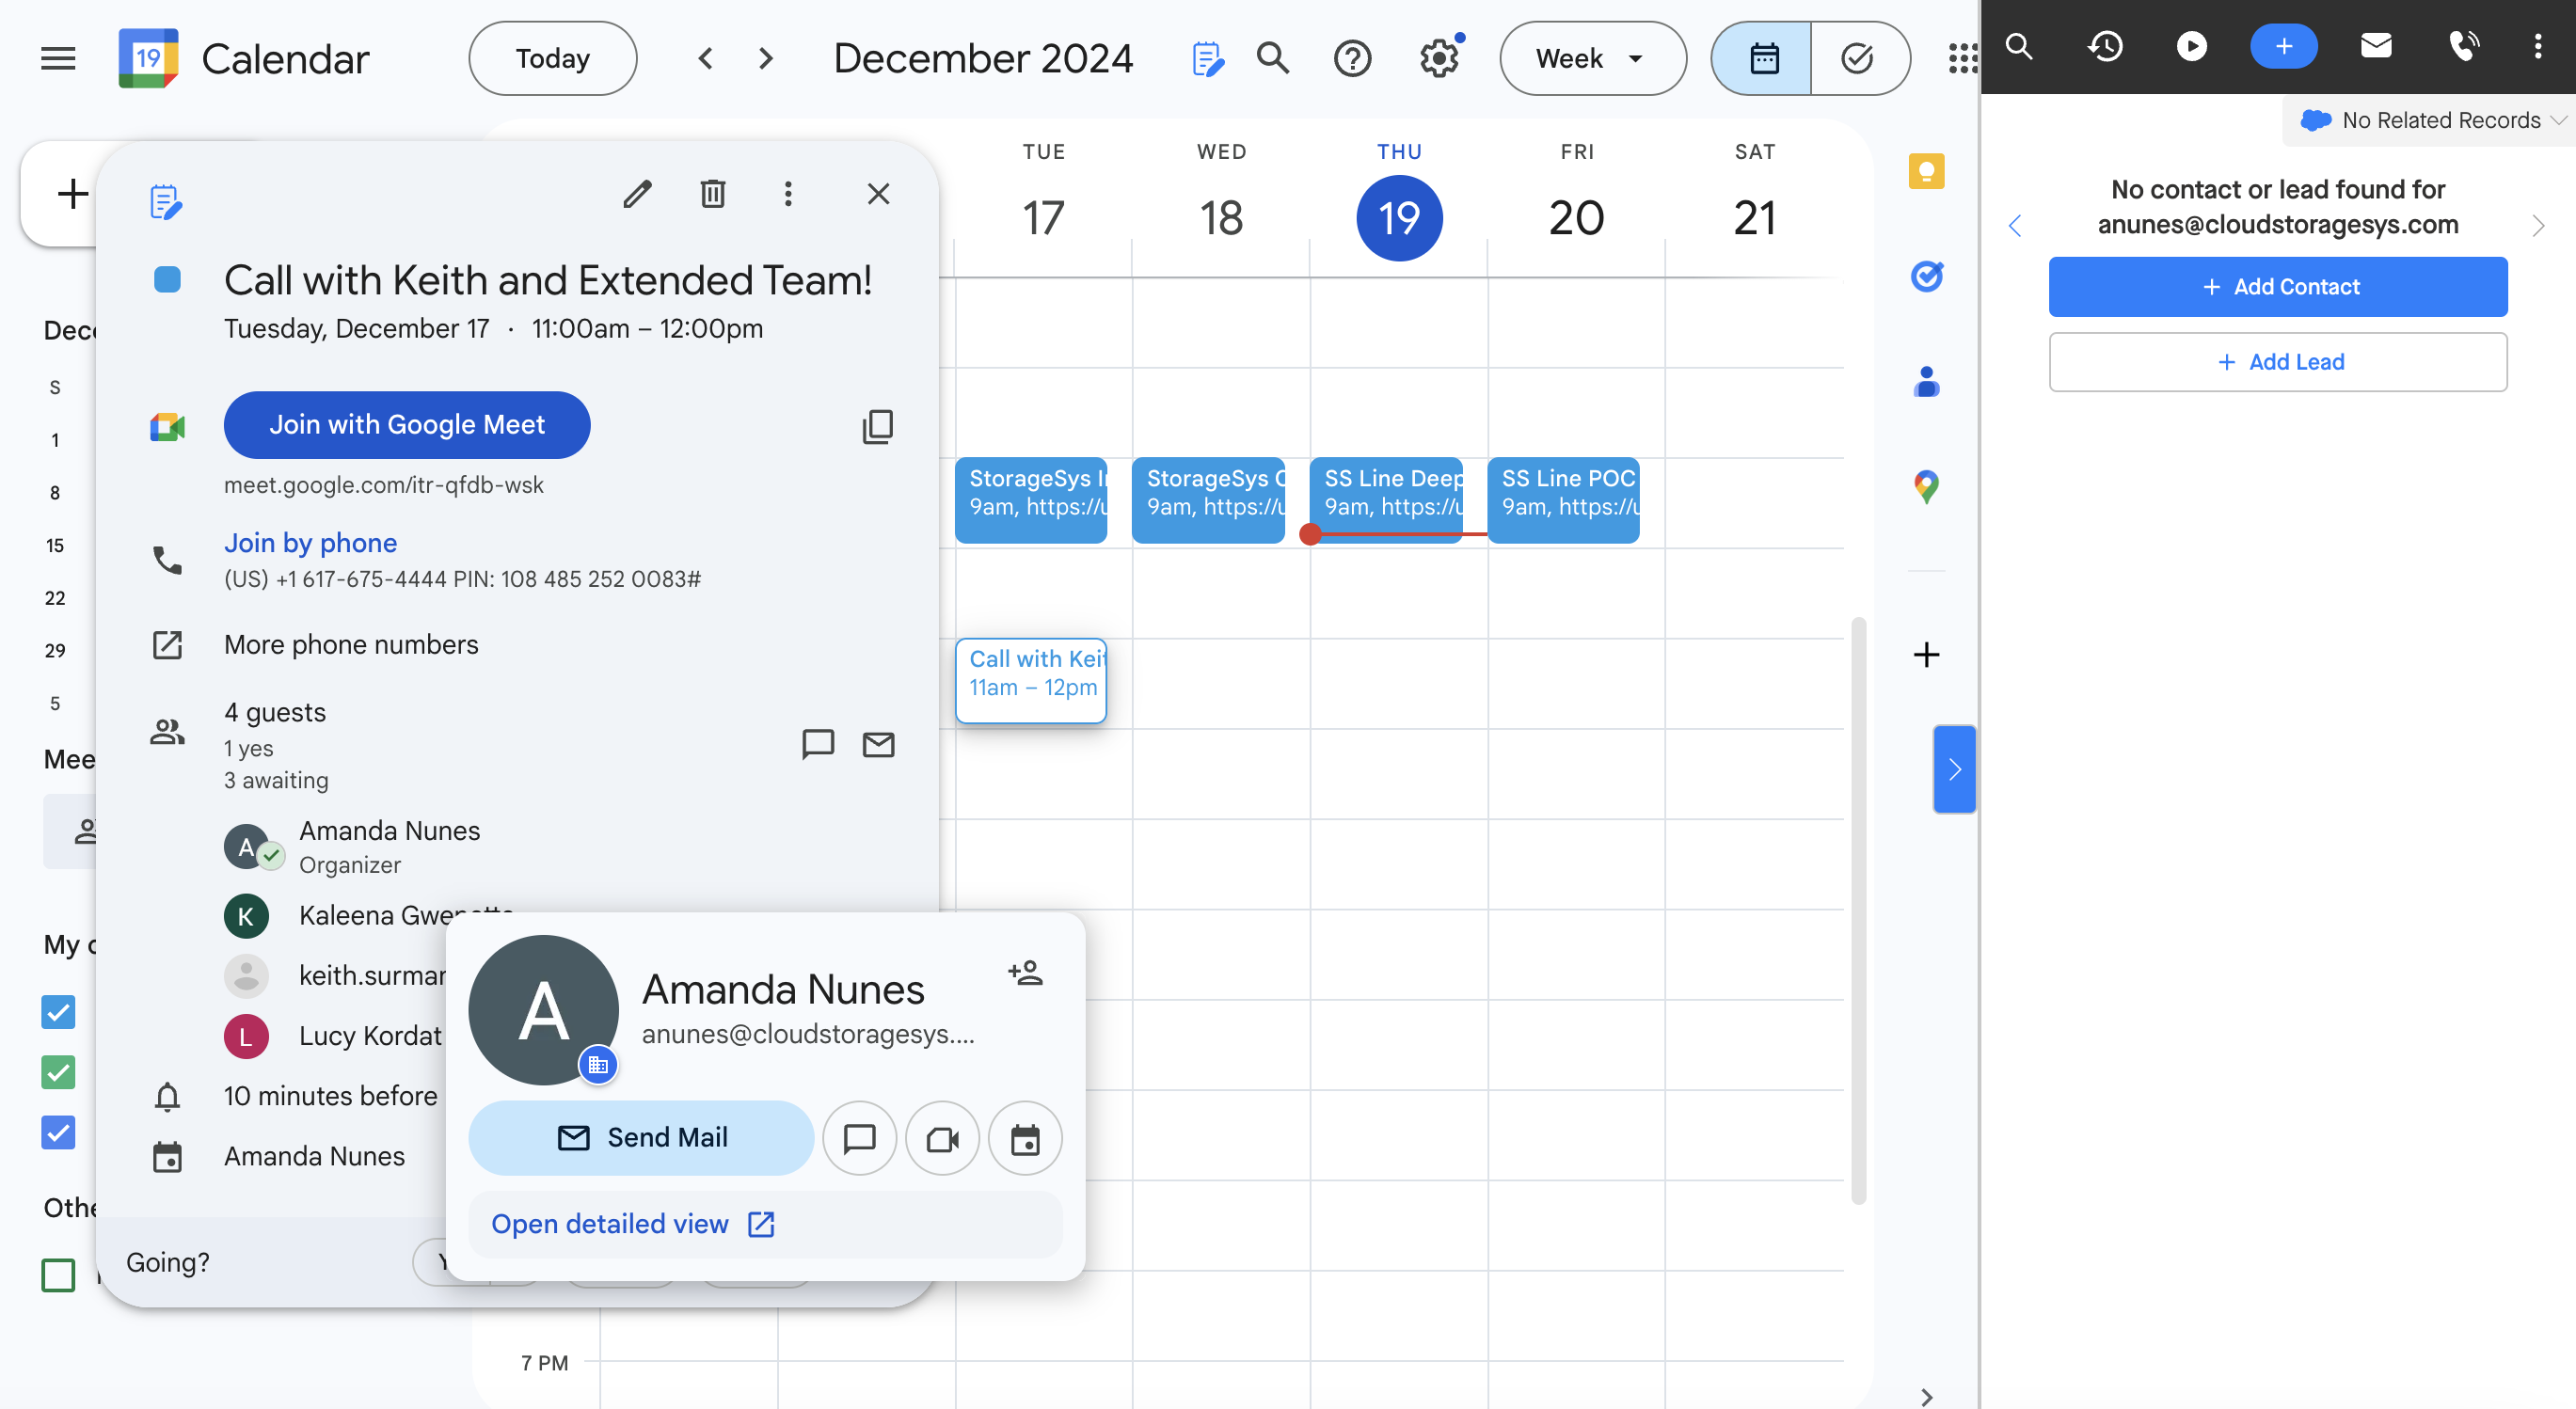Click add to contacts icon for Amanda Nunes
This screenshot has width=2576, height=1409.
pyautogui.click(x=1025, y=972)
